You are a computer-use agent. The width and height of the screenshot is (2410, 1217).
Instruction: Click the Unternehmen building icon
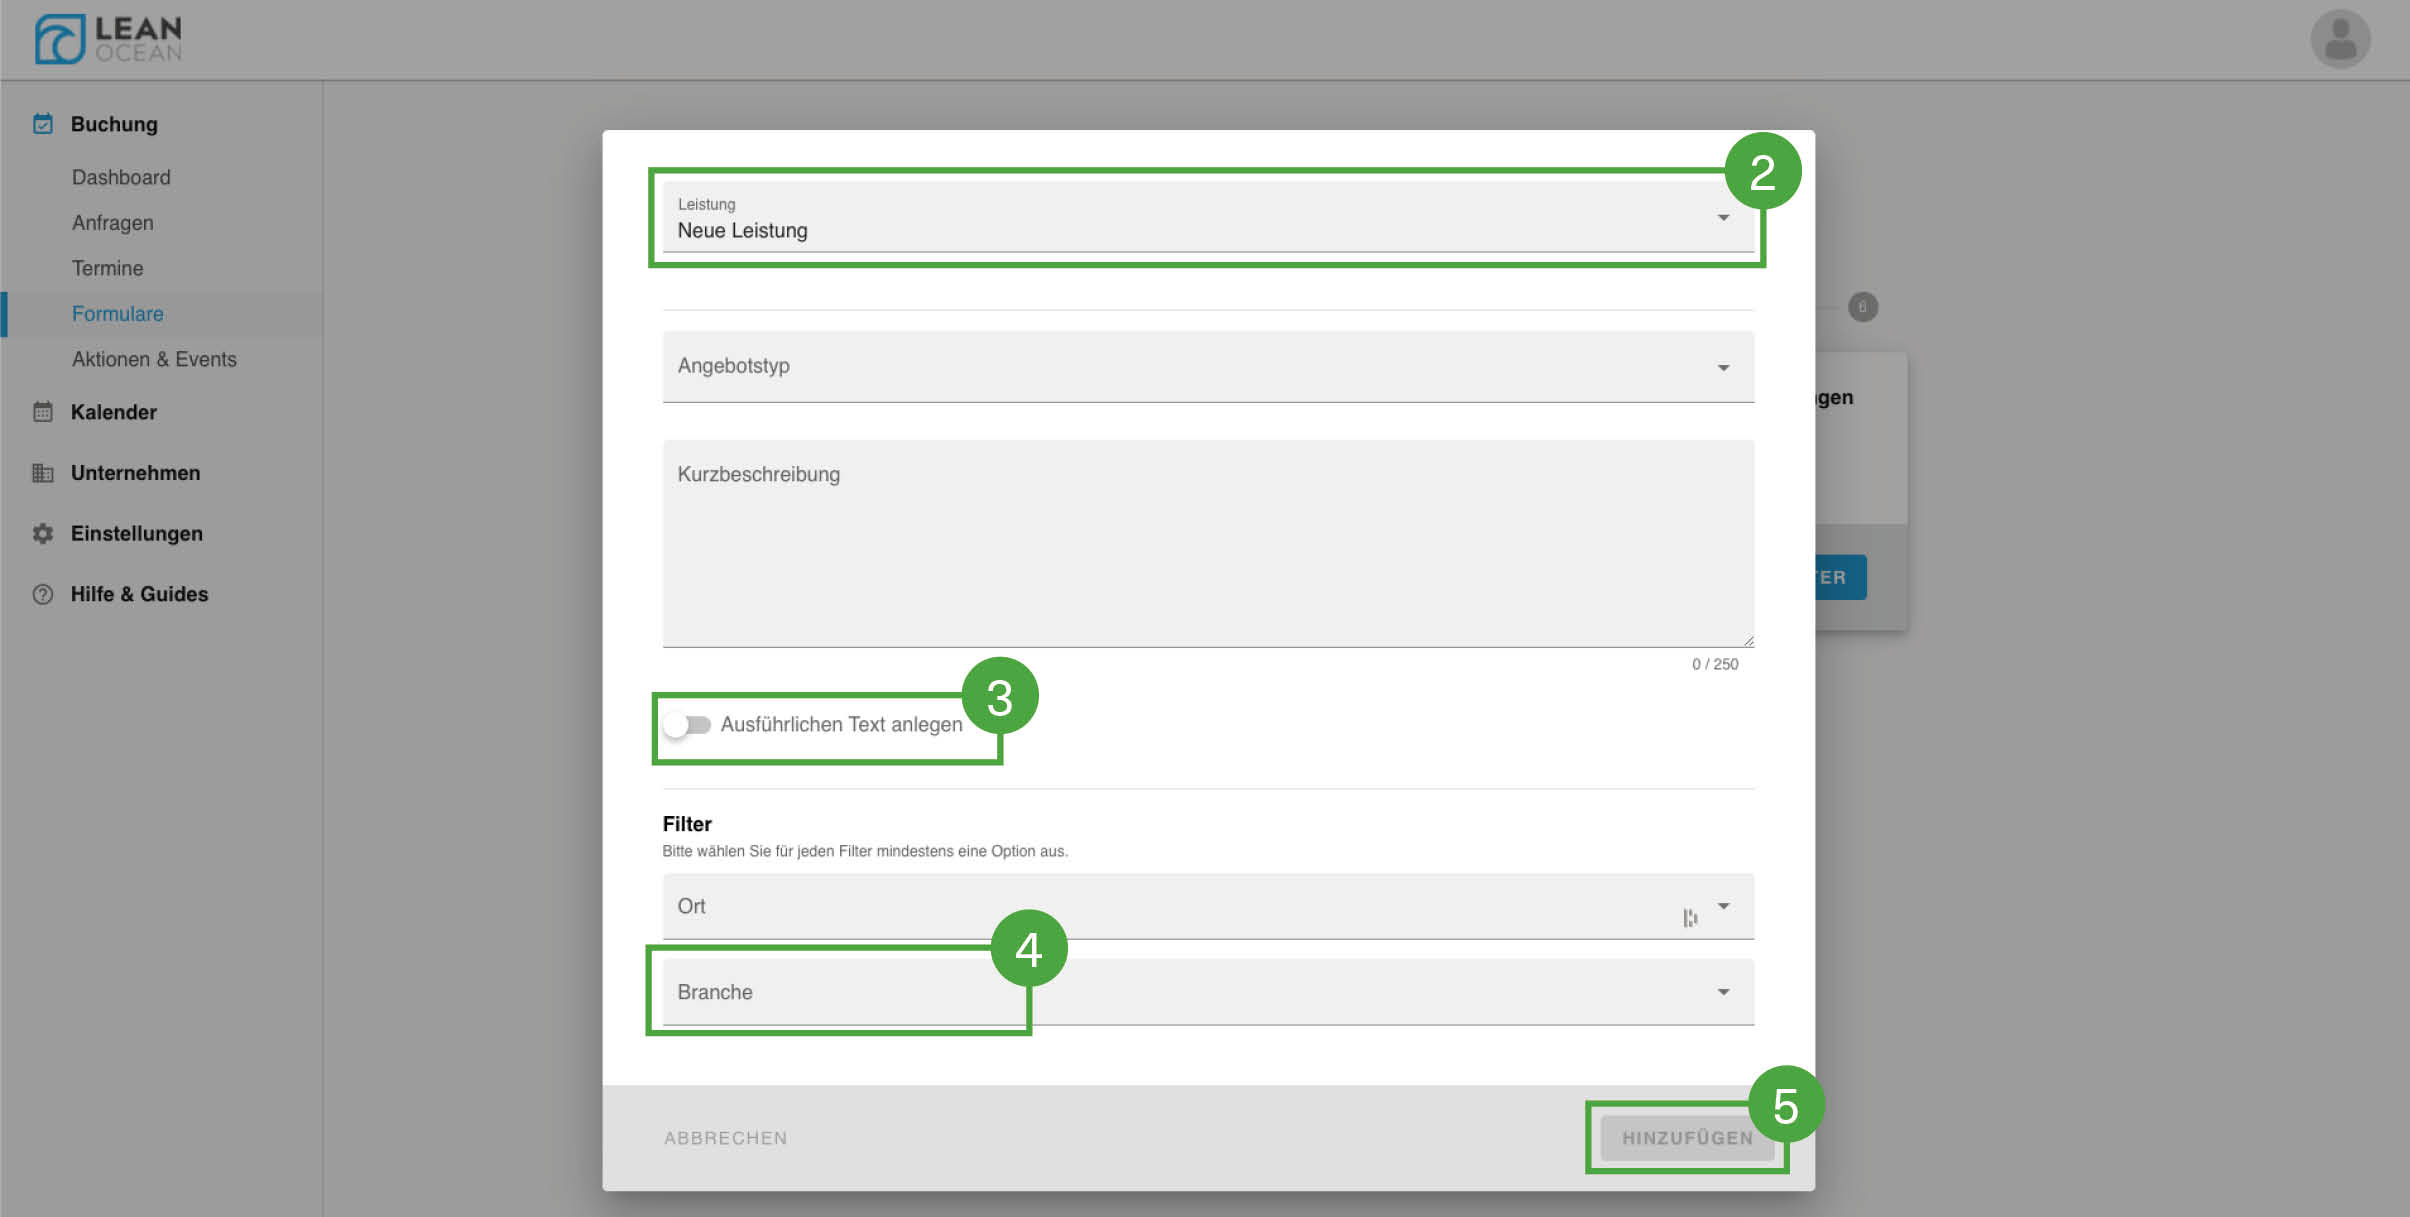(43, 473)
